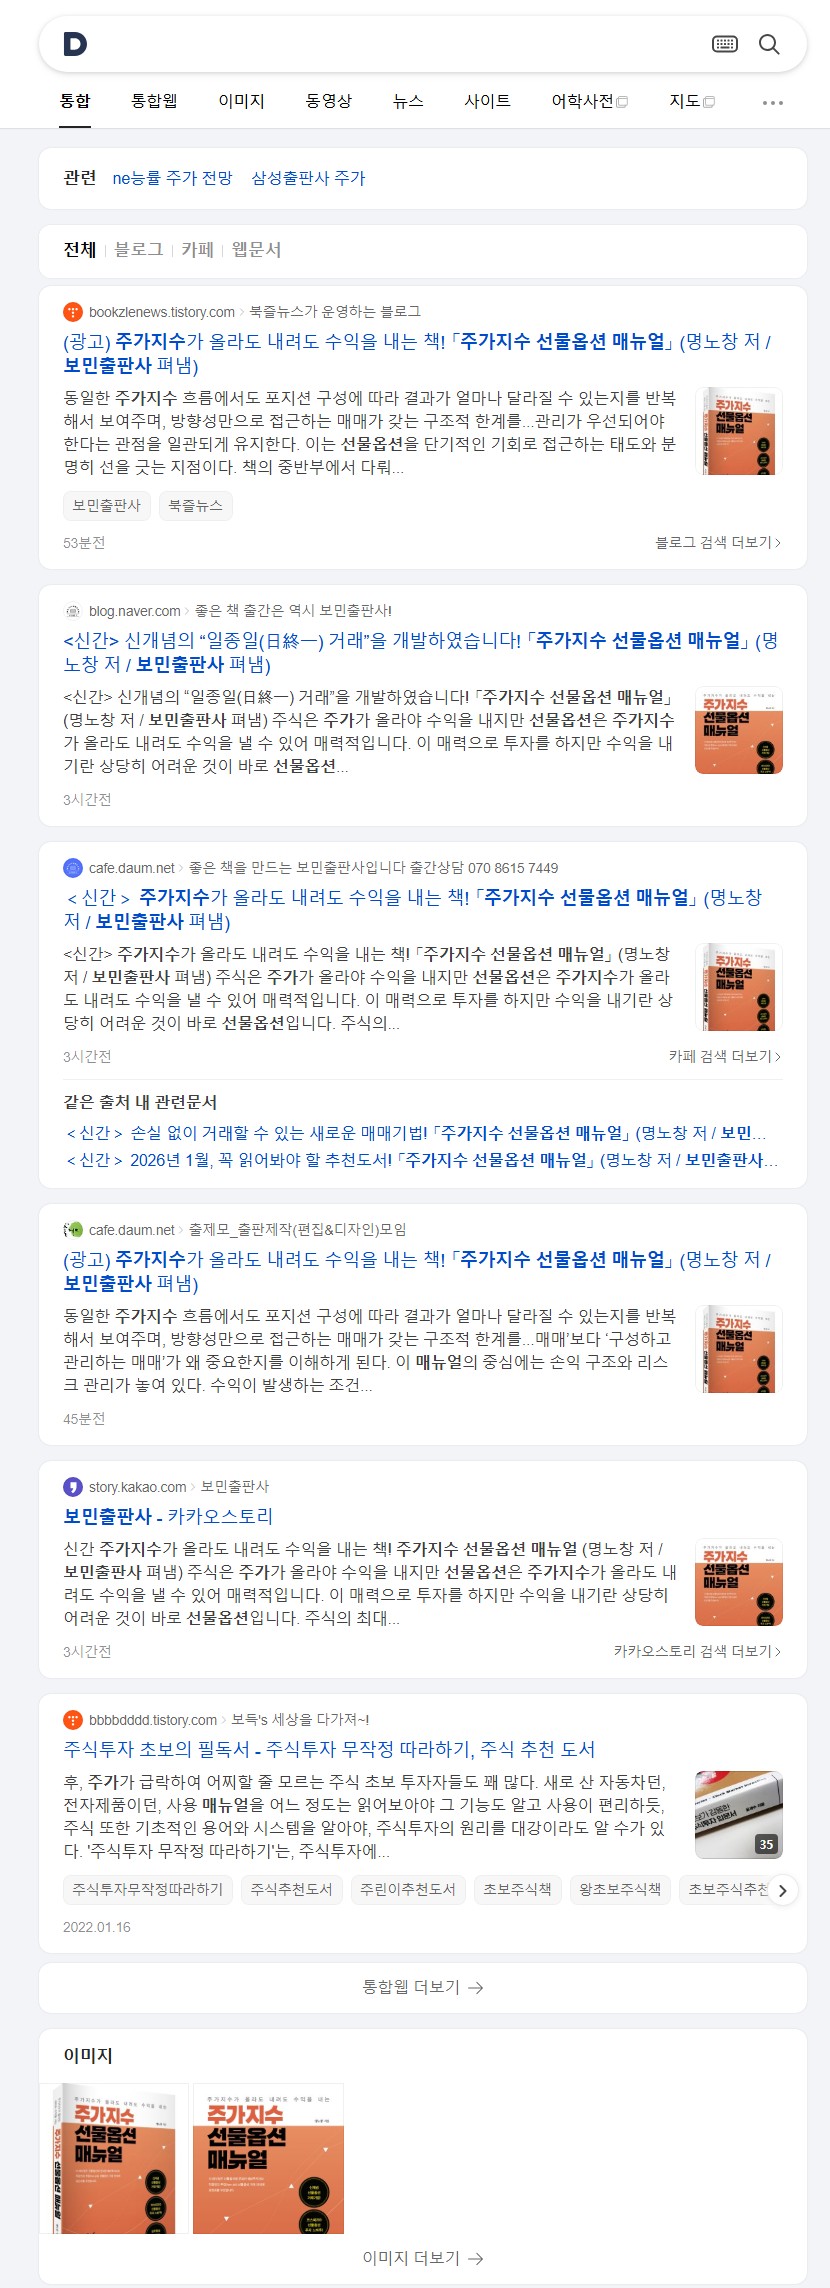
Task: Expand tag list with right chevron arrow
Action: (x=782, y=1890)
